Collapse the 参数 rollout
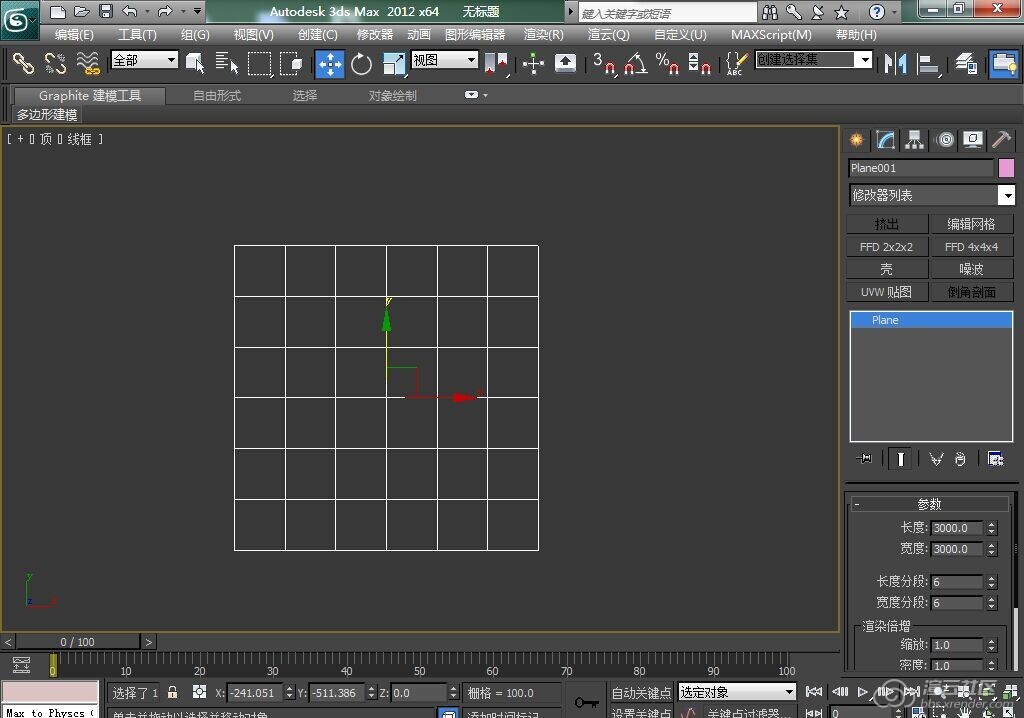The image size is (1024, 718). [929, 504]
